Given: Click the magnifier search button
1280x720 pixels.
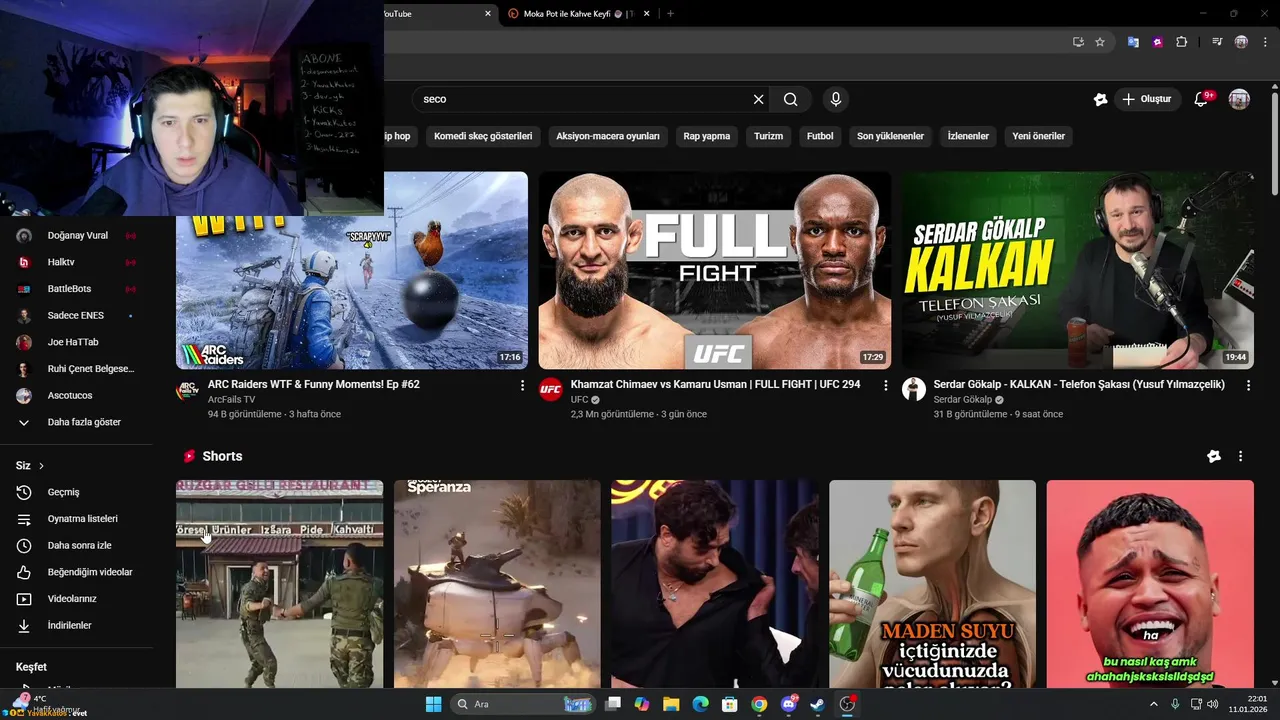Looking at the screenshot, I should pos(790,99).
